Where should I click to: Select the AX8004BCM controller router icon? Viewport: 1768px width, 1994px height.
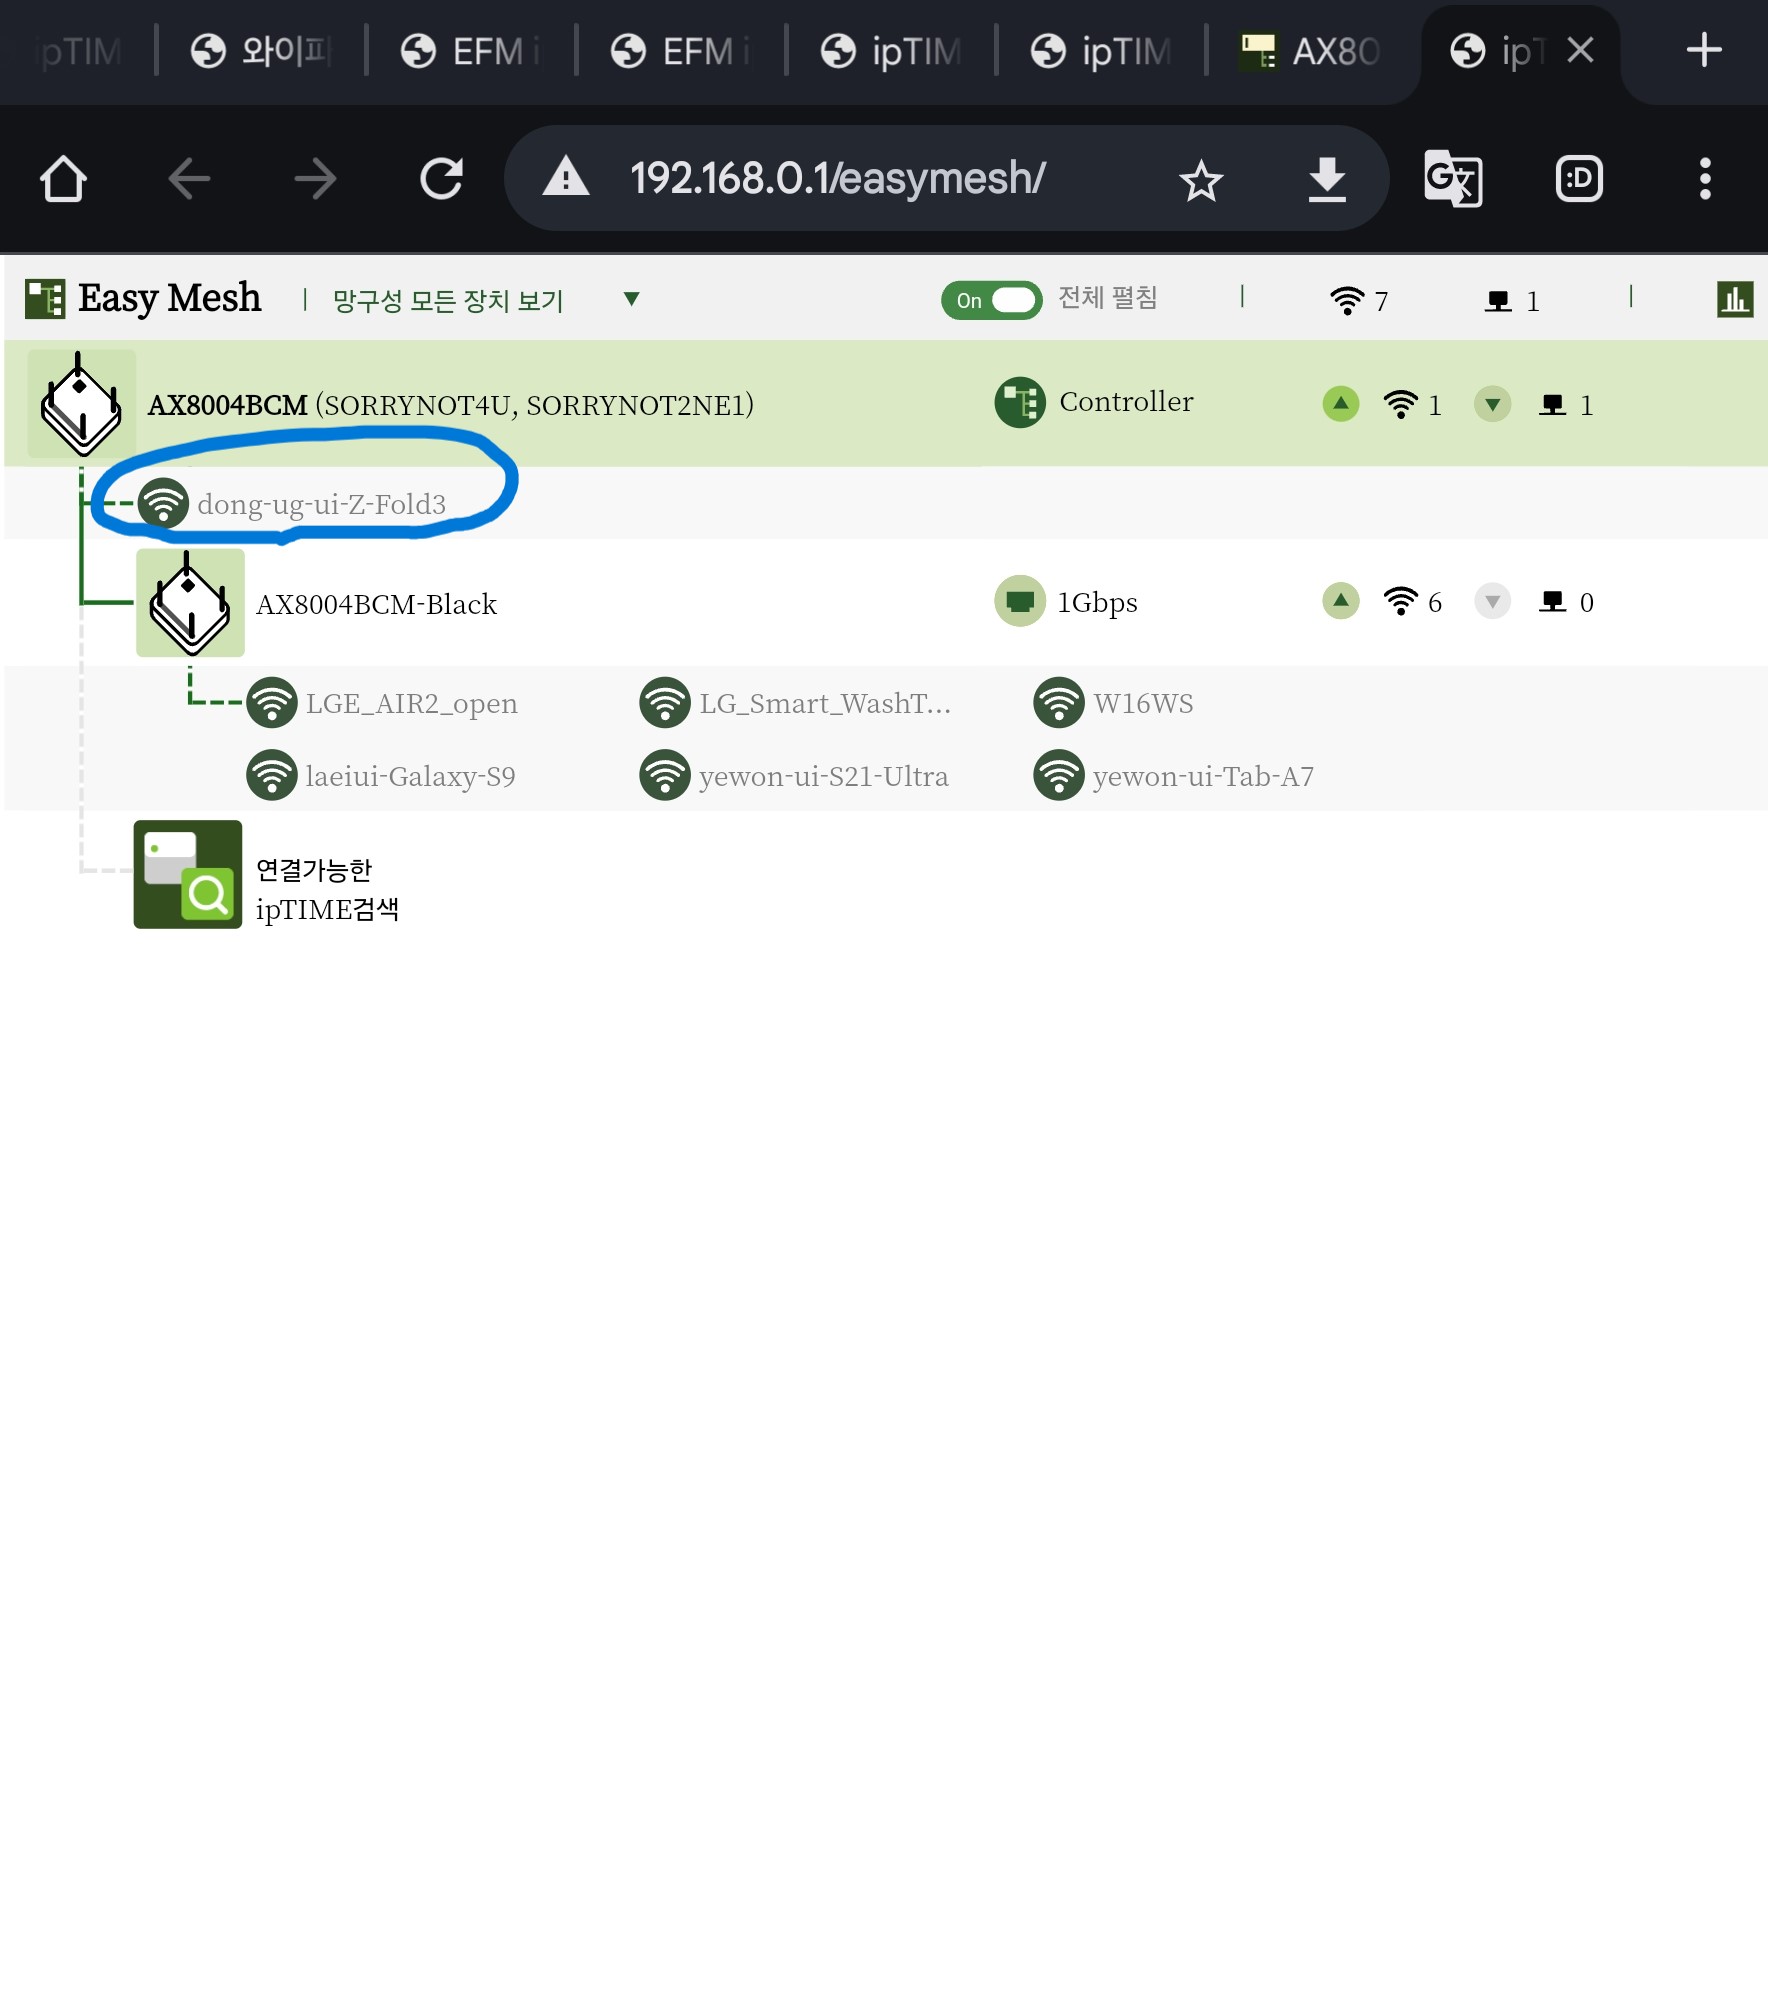[x=81, y=404]
